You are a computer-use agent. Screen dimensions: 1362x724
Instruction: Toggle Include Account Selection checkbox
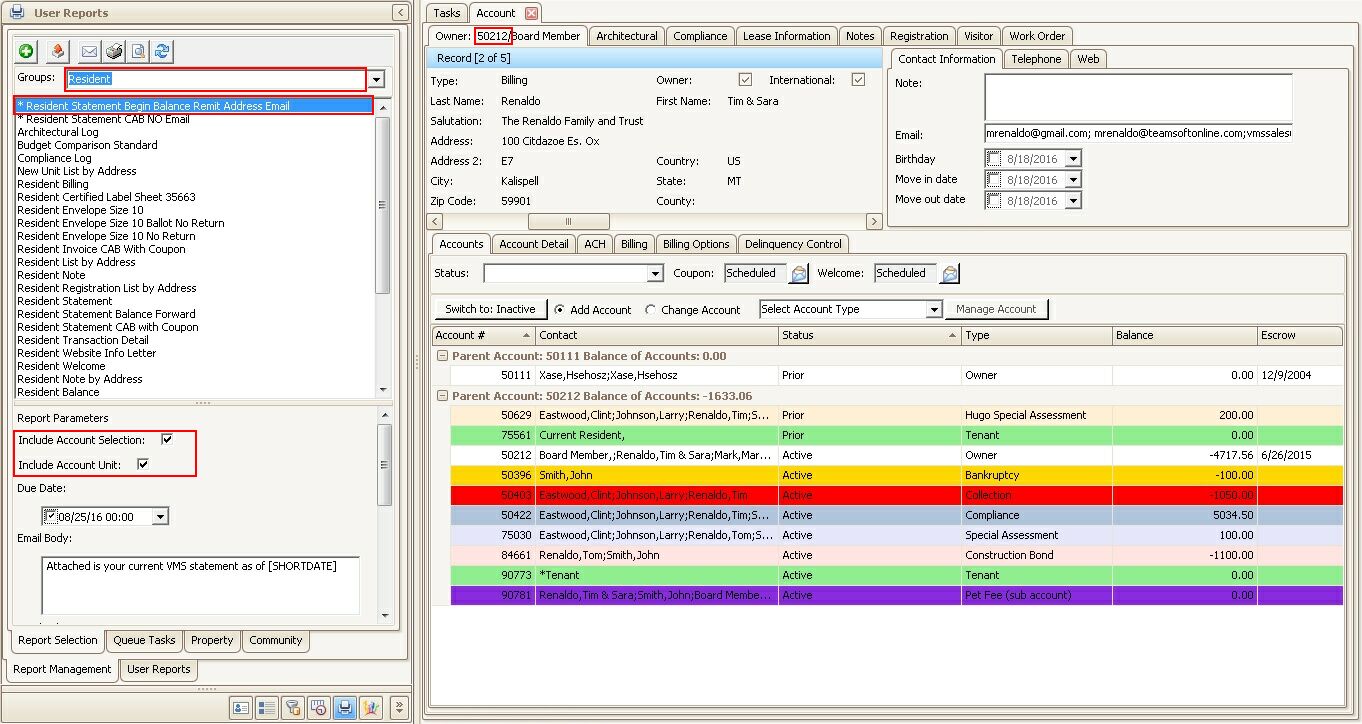coord(167,439)
